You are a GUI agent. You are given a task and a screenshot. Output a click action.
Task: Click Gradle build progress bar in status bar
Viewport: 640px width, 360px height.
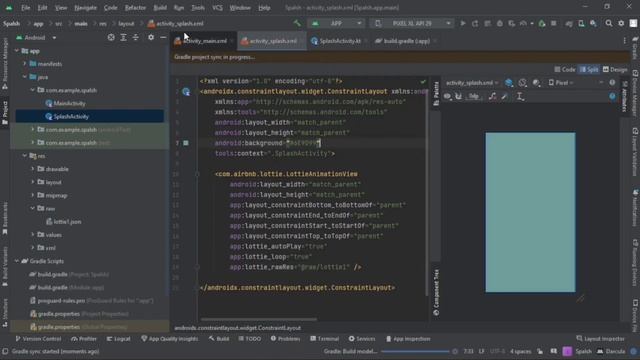(x=415, y=351)
